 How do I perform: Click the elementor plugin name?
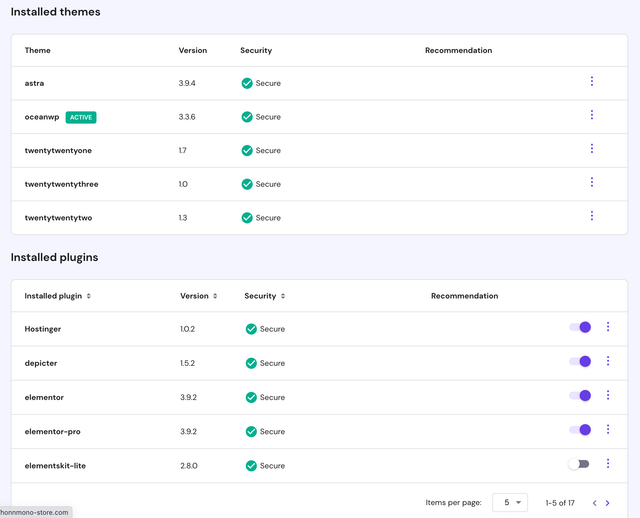[x=44, y=397]
